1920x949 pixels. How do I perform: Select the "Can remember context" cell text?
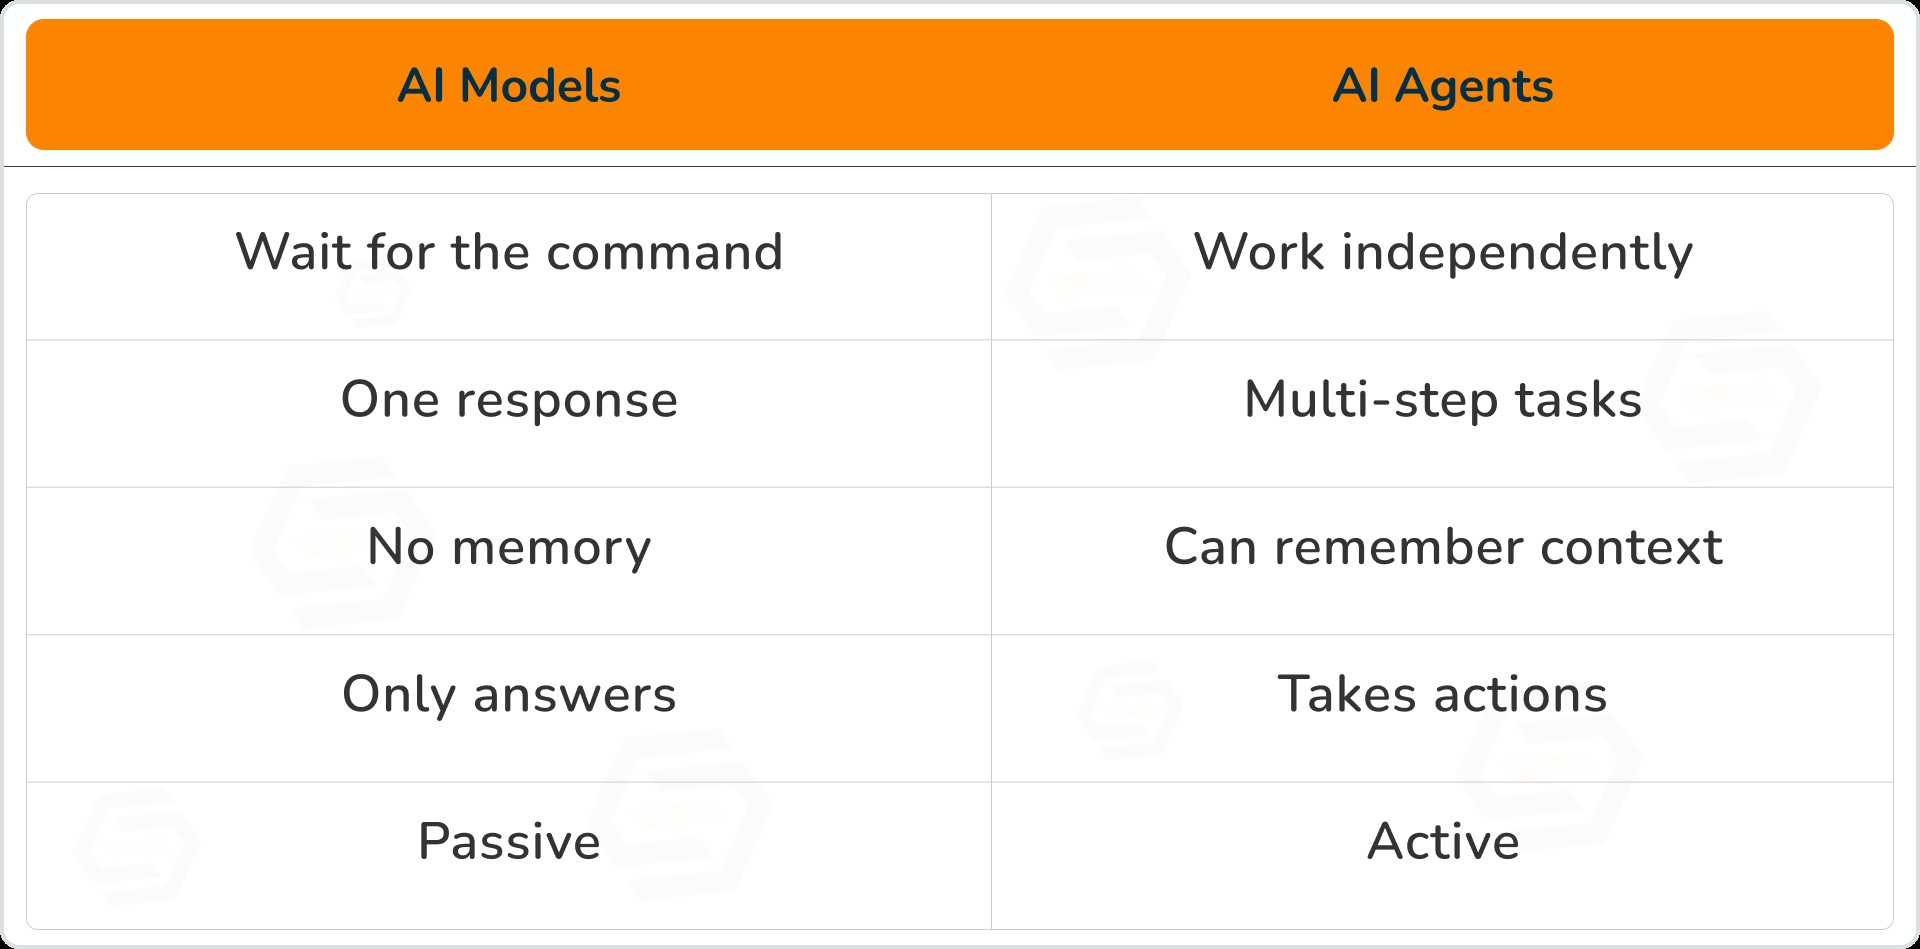point(1442,547)
